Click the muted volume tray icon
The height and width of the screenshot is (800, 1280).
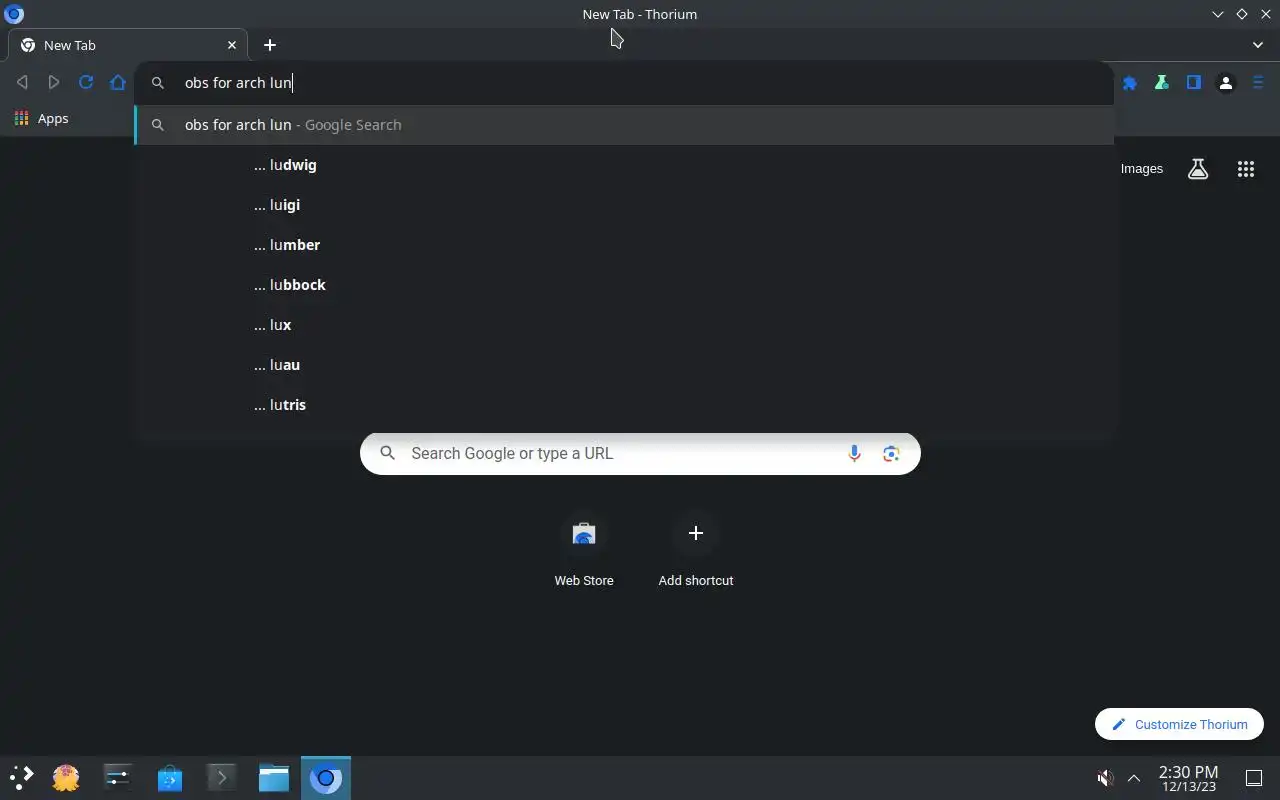(x=1105, y=778)
